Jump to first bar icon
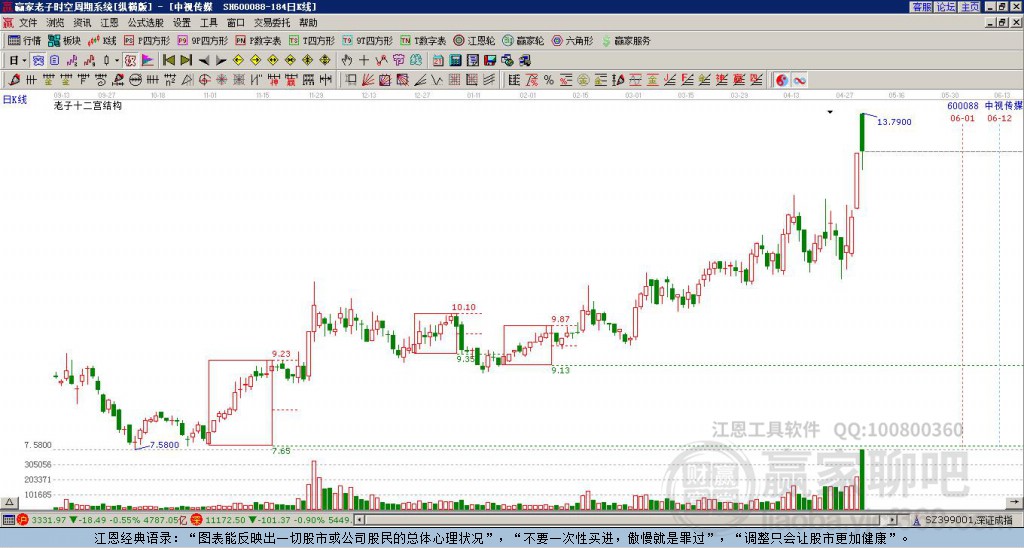Screen dimensions: 1024x548 point(168,61)
